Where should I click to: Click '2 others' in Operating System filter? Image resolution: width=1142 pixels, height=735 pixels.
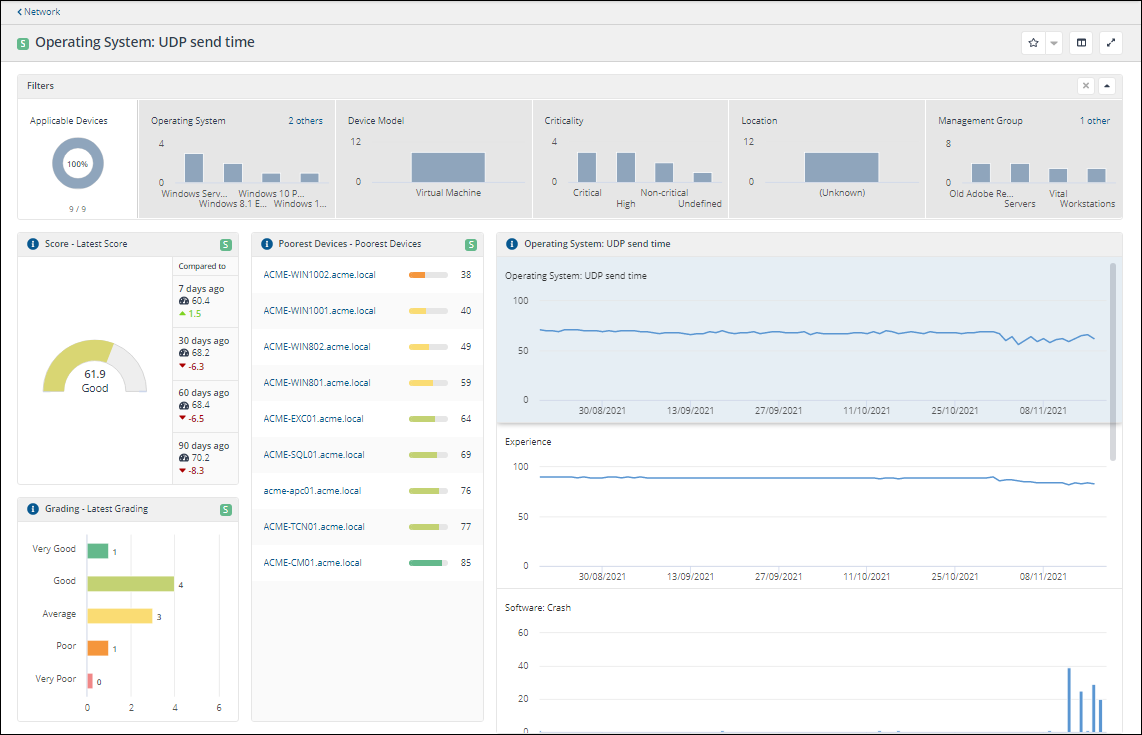click(305, 121)
